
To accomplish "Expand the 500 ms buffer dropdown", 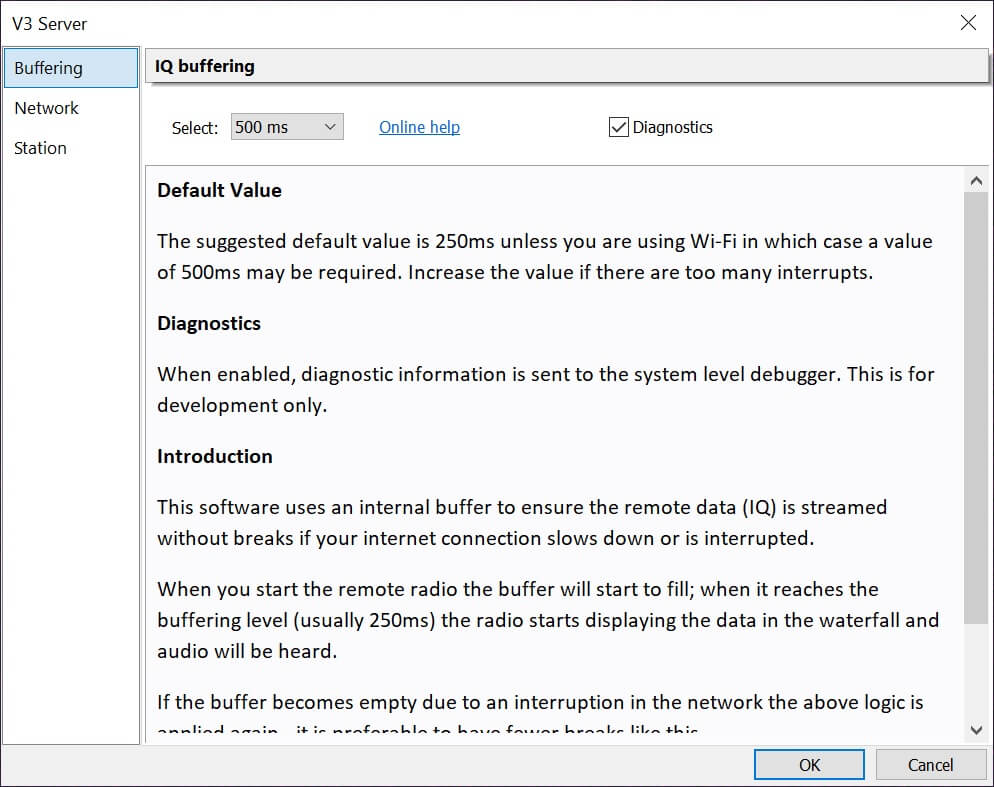I will 287,127.
